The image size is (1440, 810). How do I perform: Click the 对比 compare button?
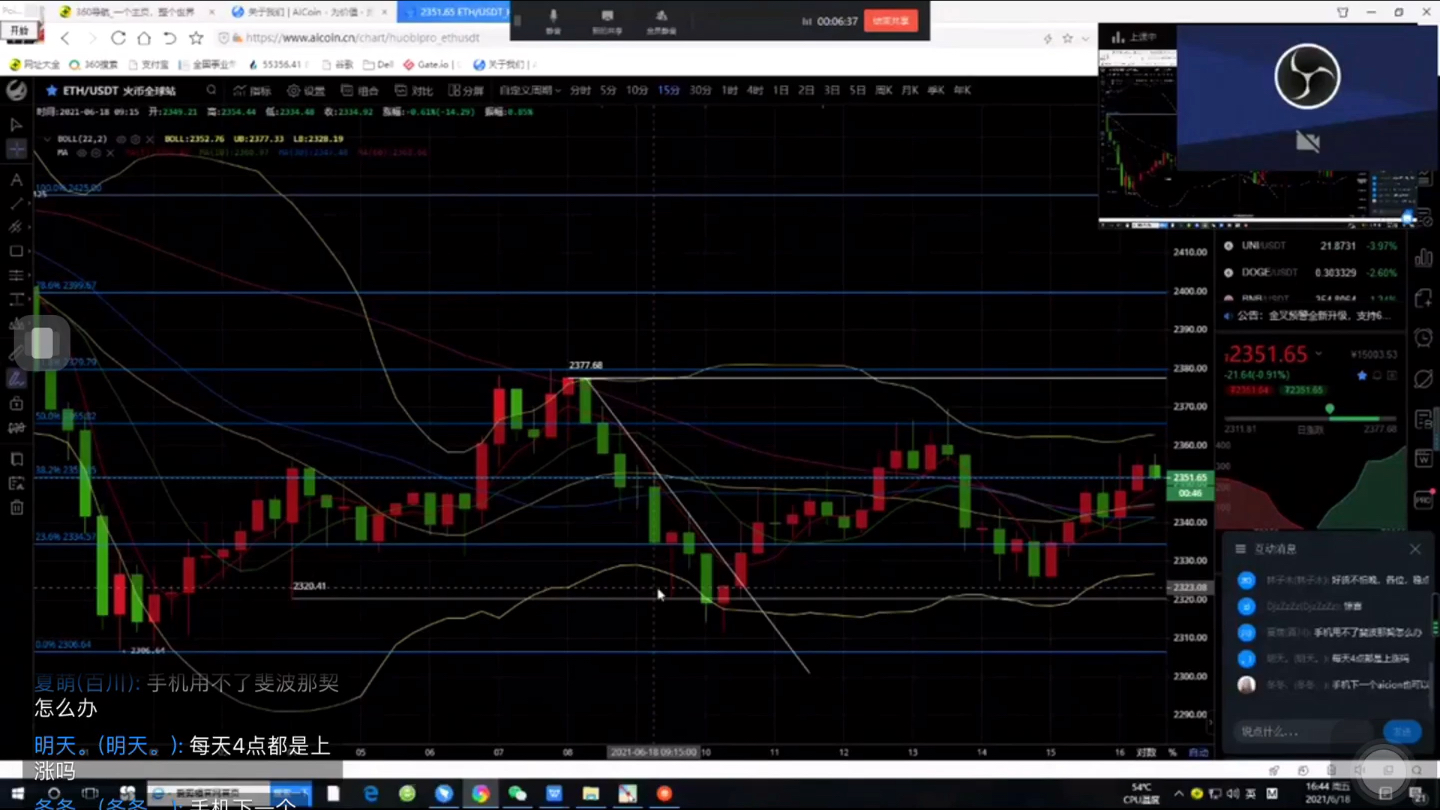click(414, 90)
